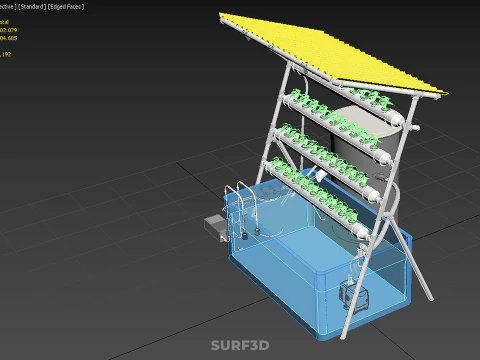
Task: Open the [Standard] viewport shading menu
Action: 32,7
